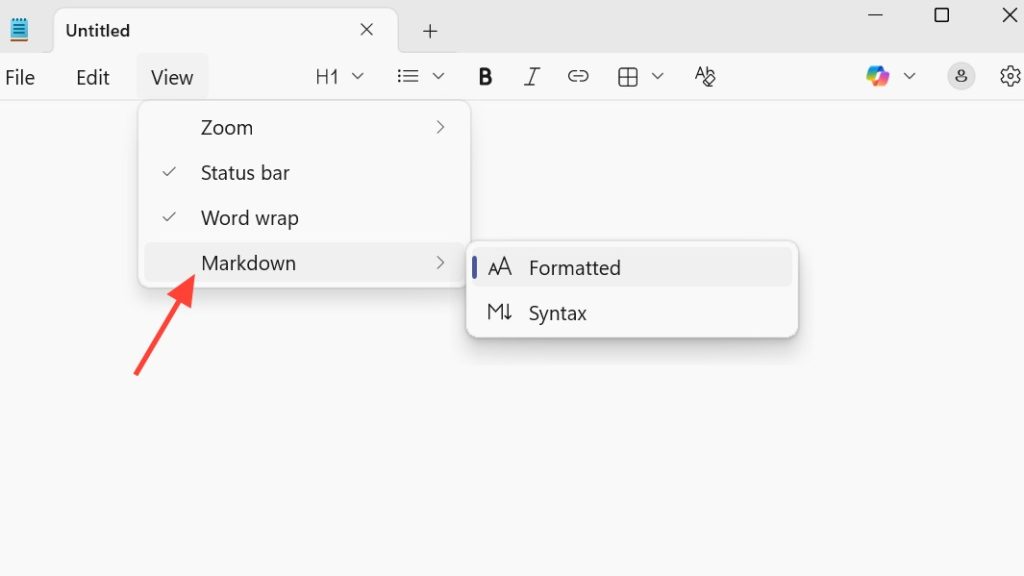The width and height of the screenshot is (1024, 576).
Task: Open the File menu
Action: [x=20, y=78]
